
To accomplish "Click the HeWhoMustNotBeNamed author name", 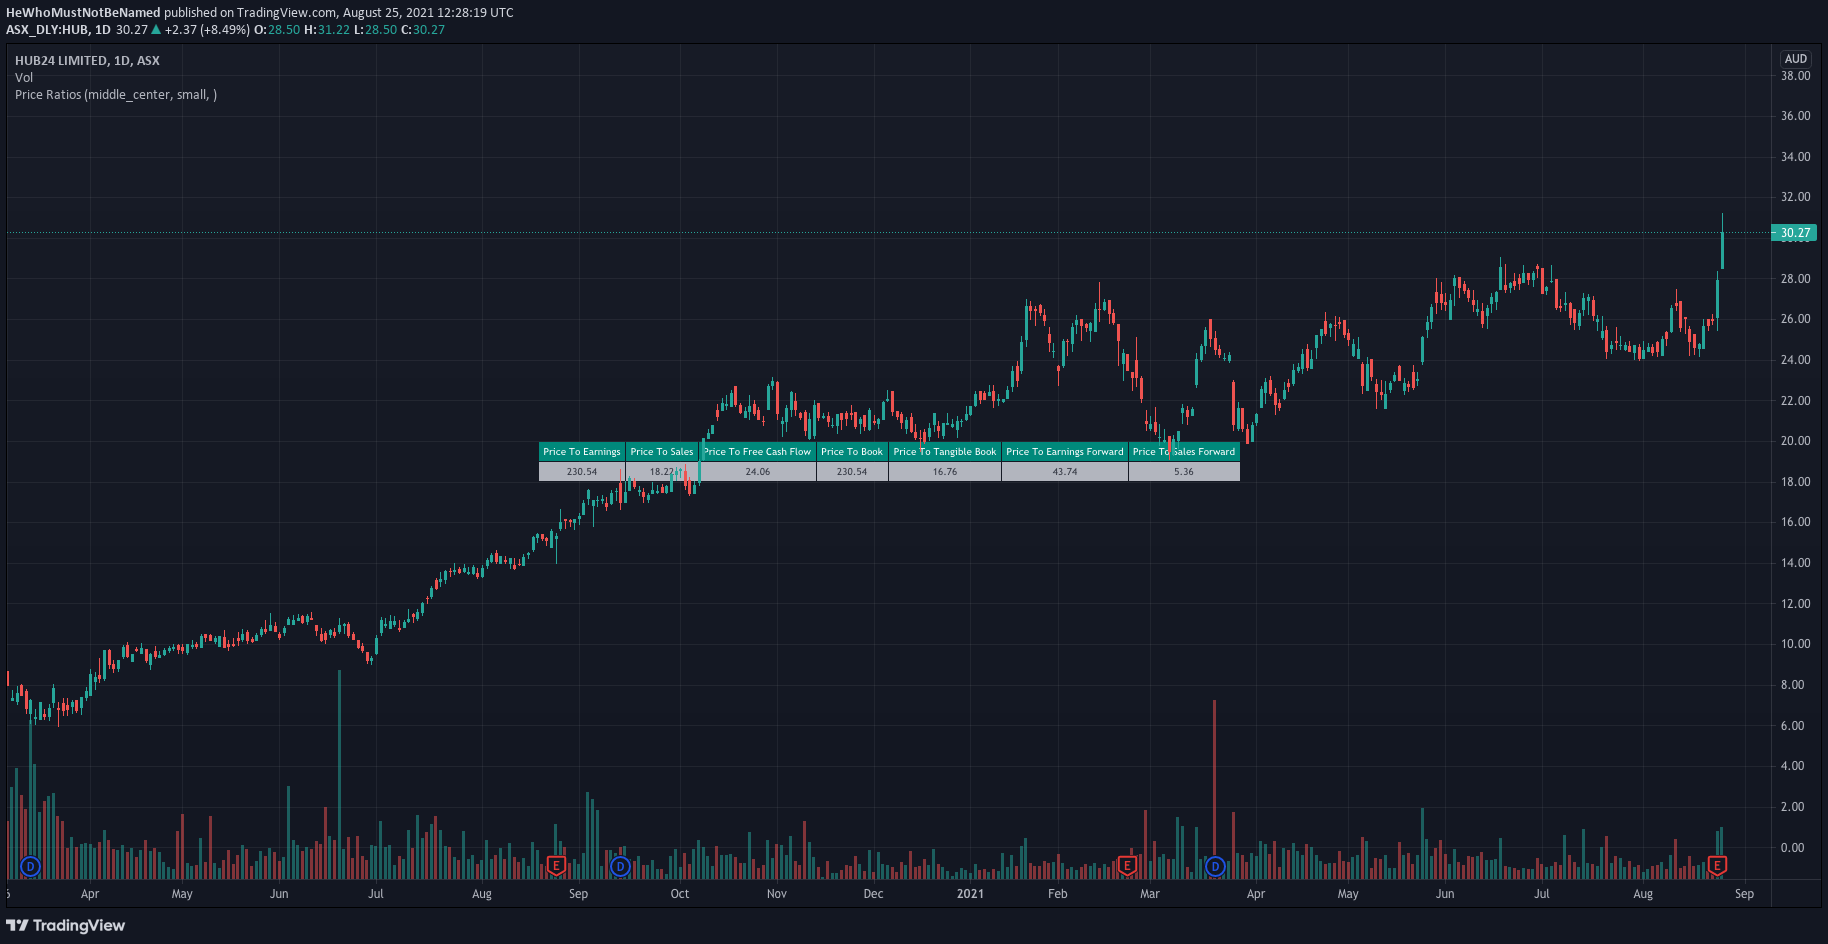I will [x=83, y=13].
